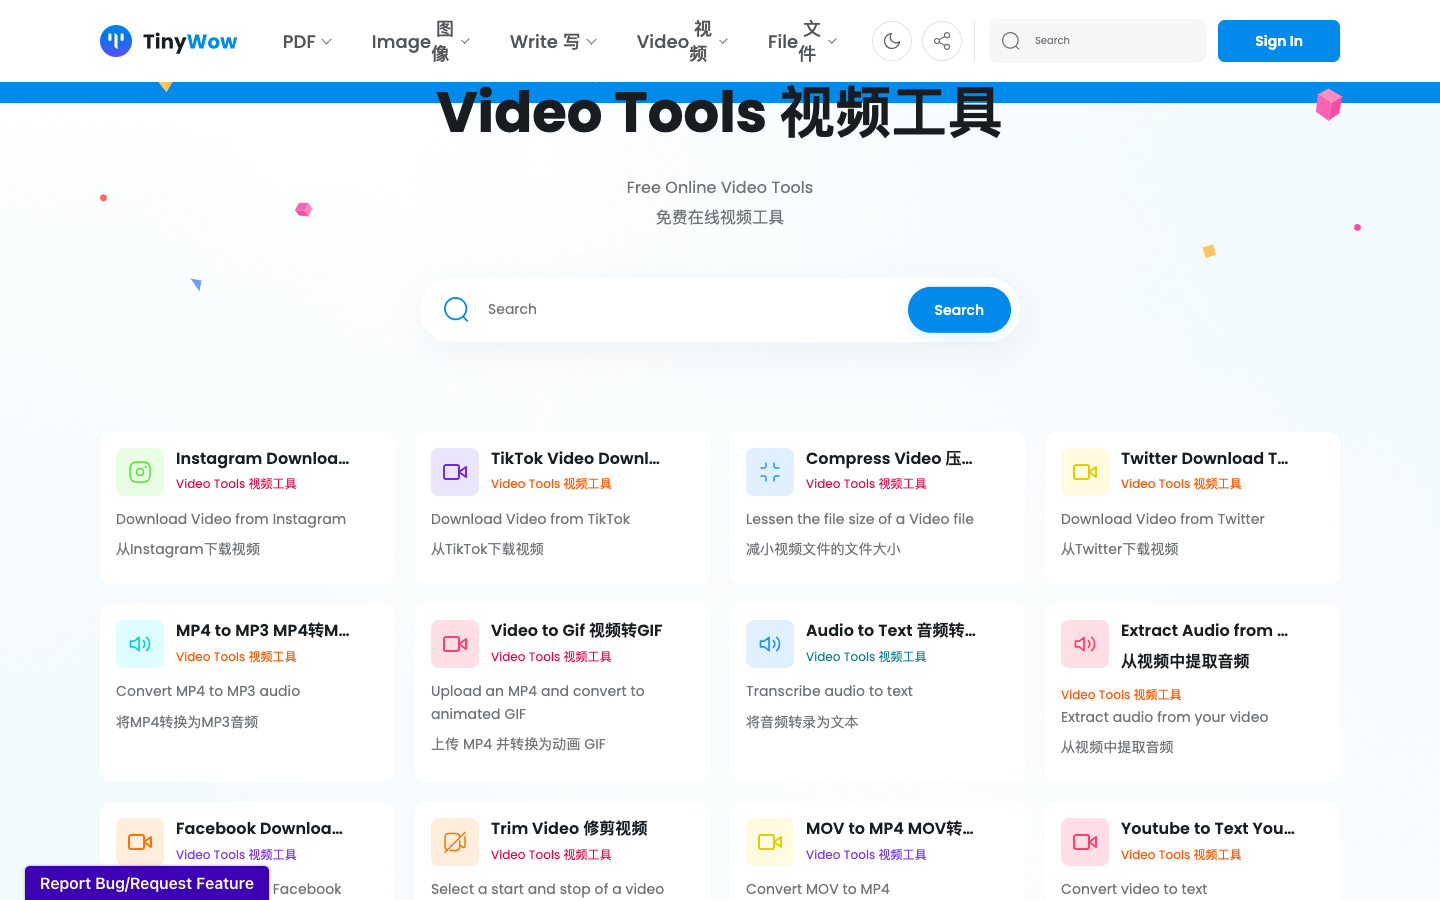1440x900 pixels.
Task: Click the TikTok Video Downloader camera icon
Action: 455,471
